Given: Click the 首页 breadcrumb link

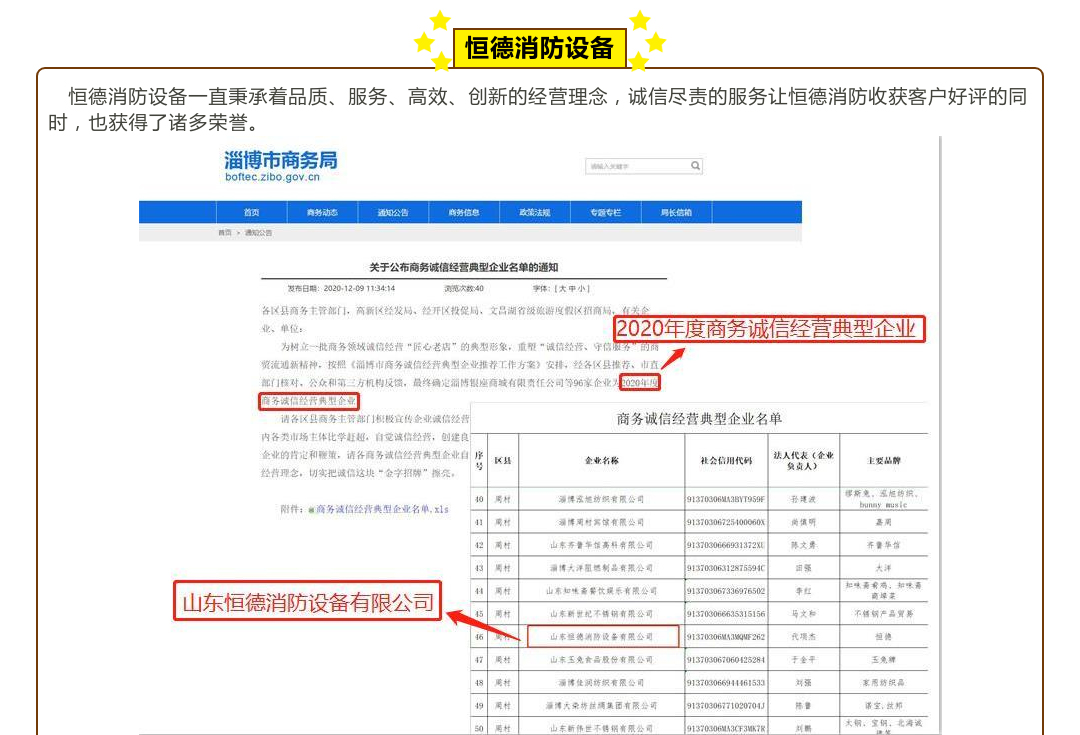Looking at the screenshot, I should pyautogui.click(x=225, y=233).
